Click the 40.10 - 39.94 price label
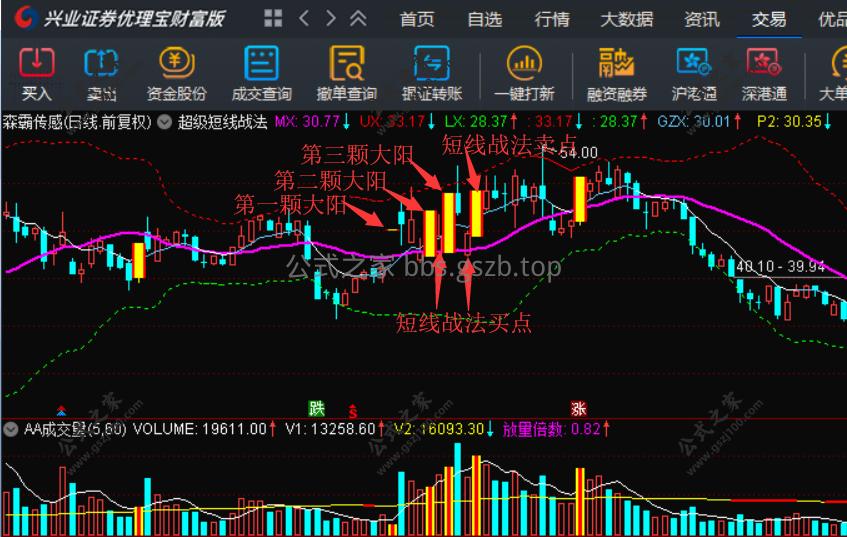 click(x=781, y=266)
